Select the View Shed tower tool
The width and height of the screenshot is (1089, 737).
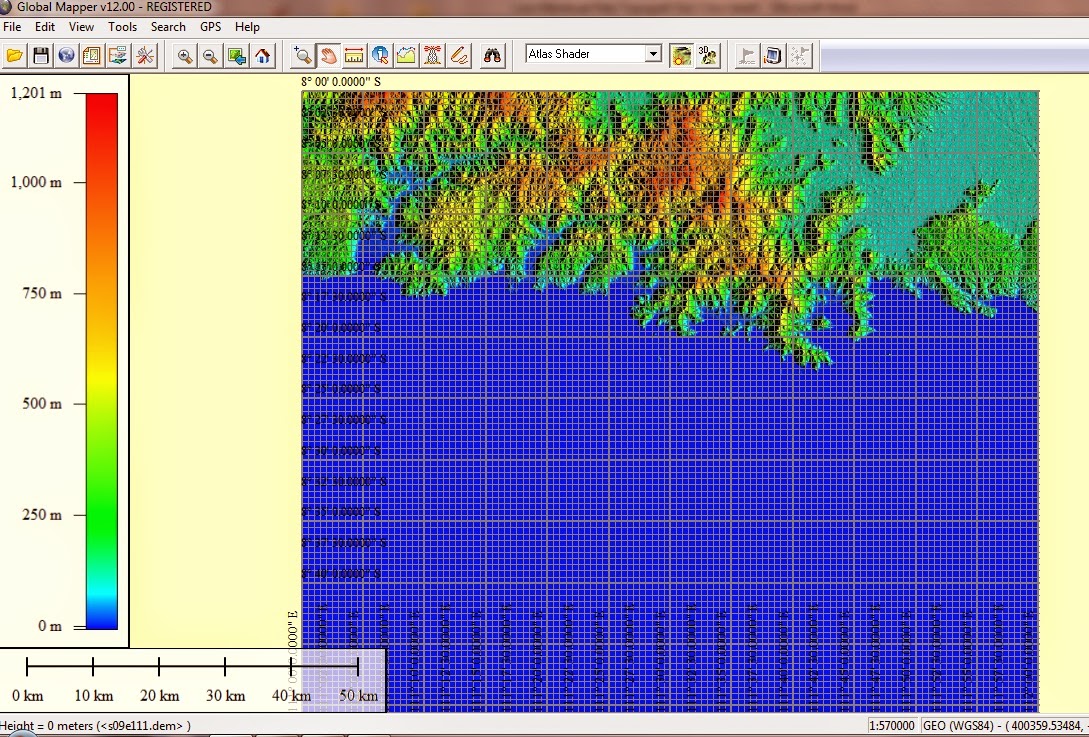(x=433, y=56)
